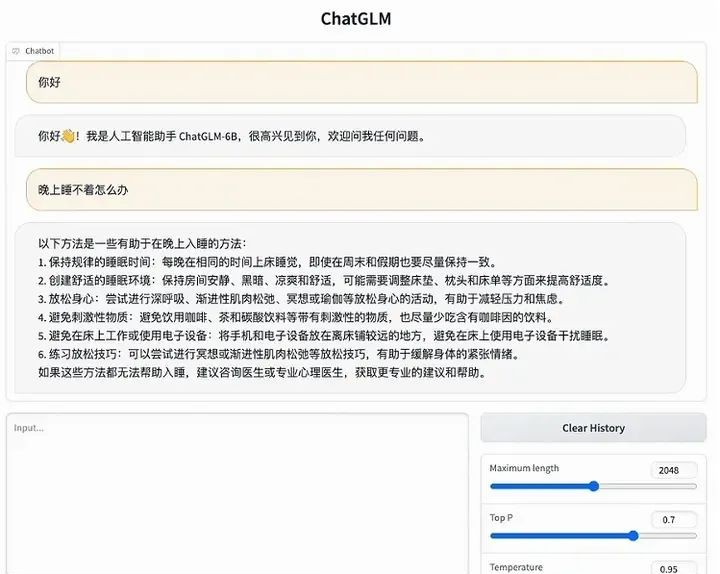Click the Chatbot label icon
Screen dimensions: 720x574
point(16,51)
